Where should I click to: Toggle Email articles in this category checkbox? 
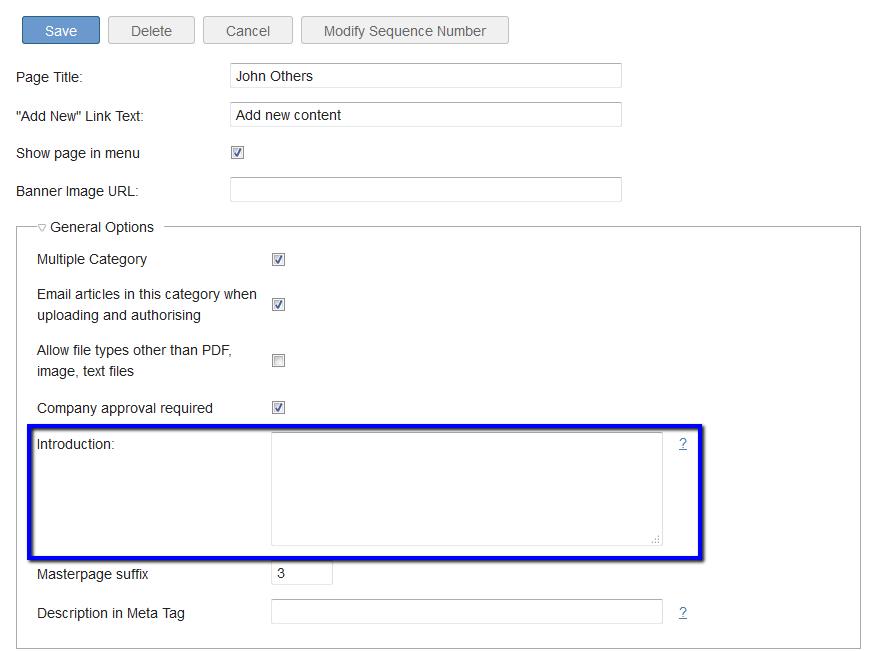point(278,305)
